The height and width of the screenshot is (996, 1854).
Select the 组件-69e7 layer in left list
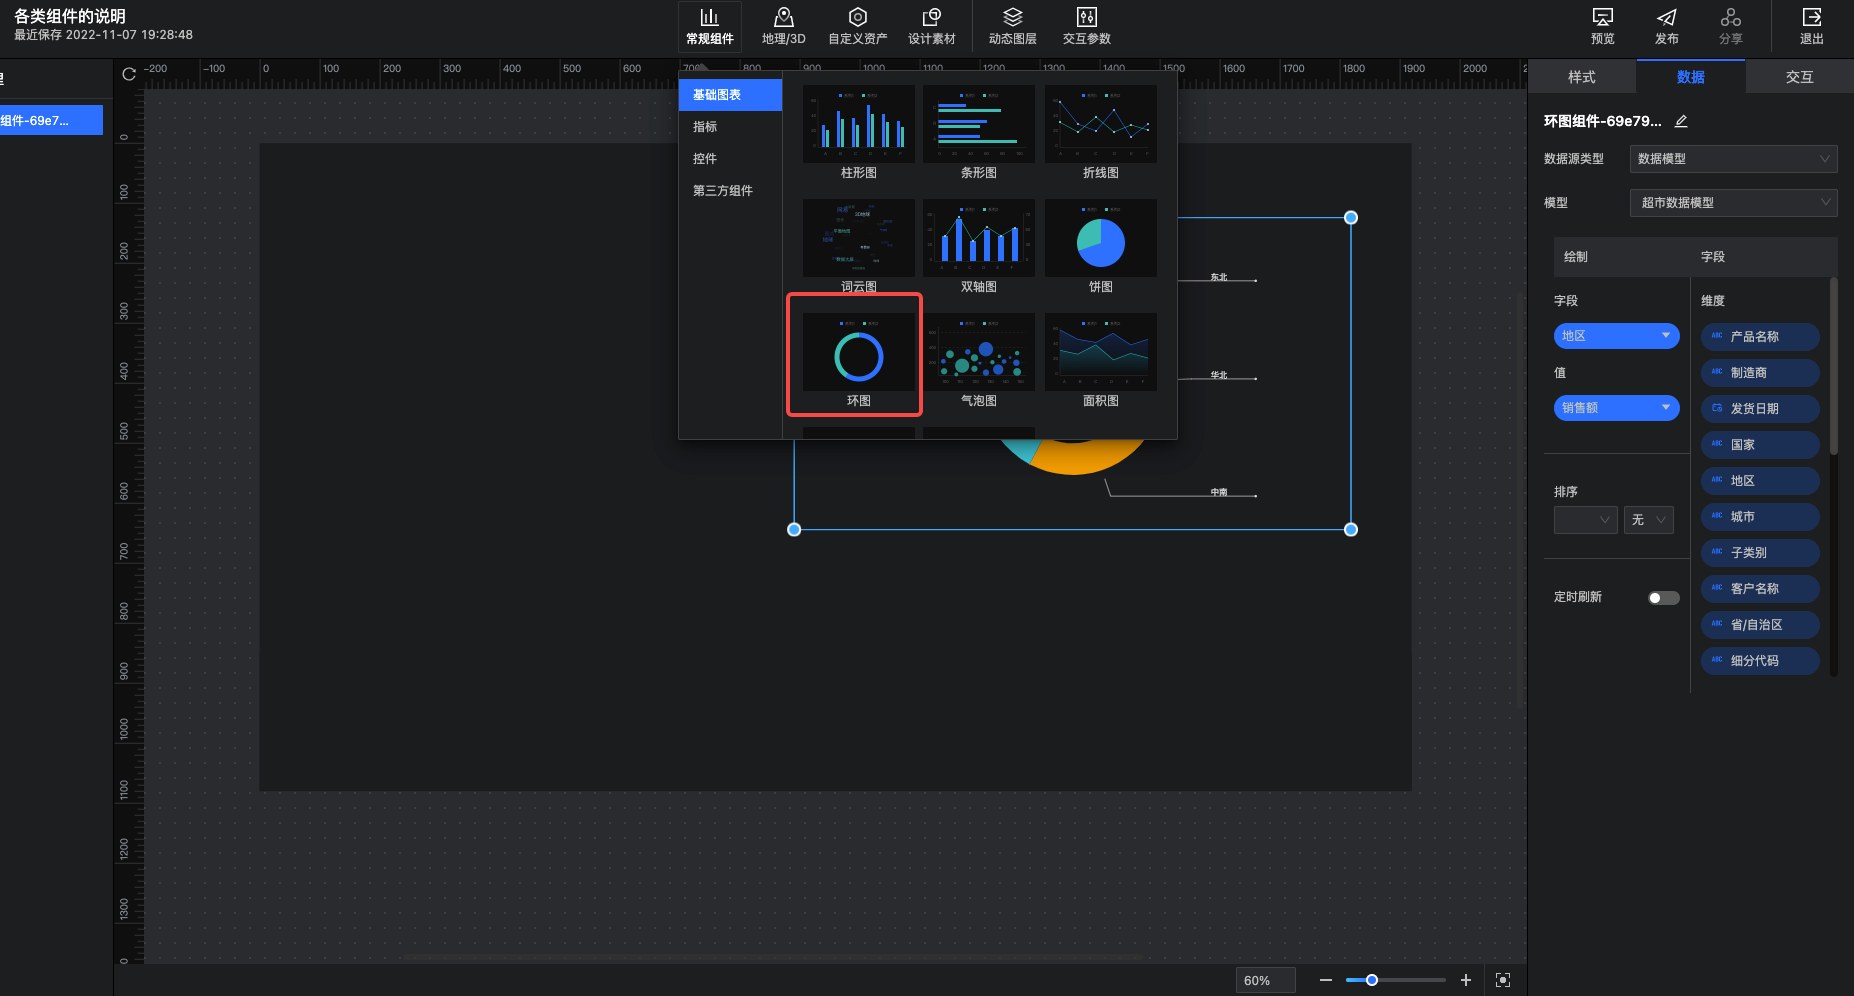coord(51,121)
